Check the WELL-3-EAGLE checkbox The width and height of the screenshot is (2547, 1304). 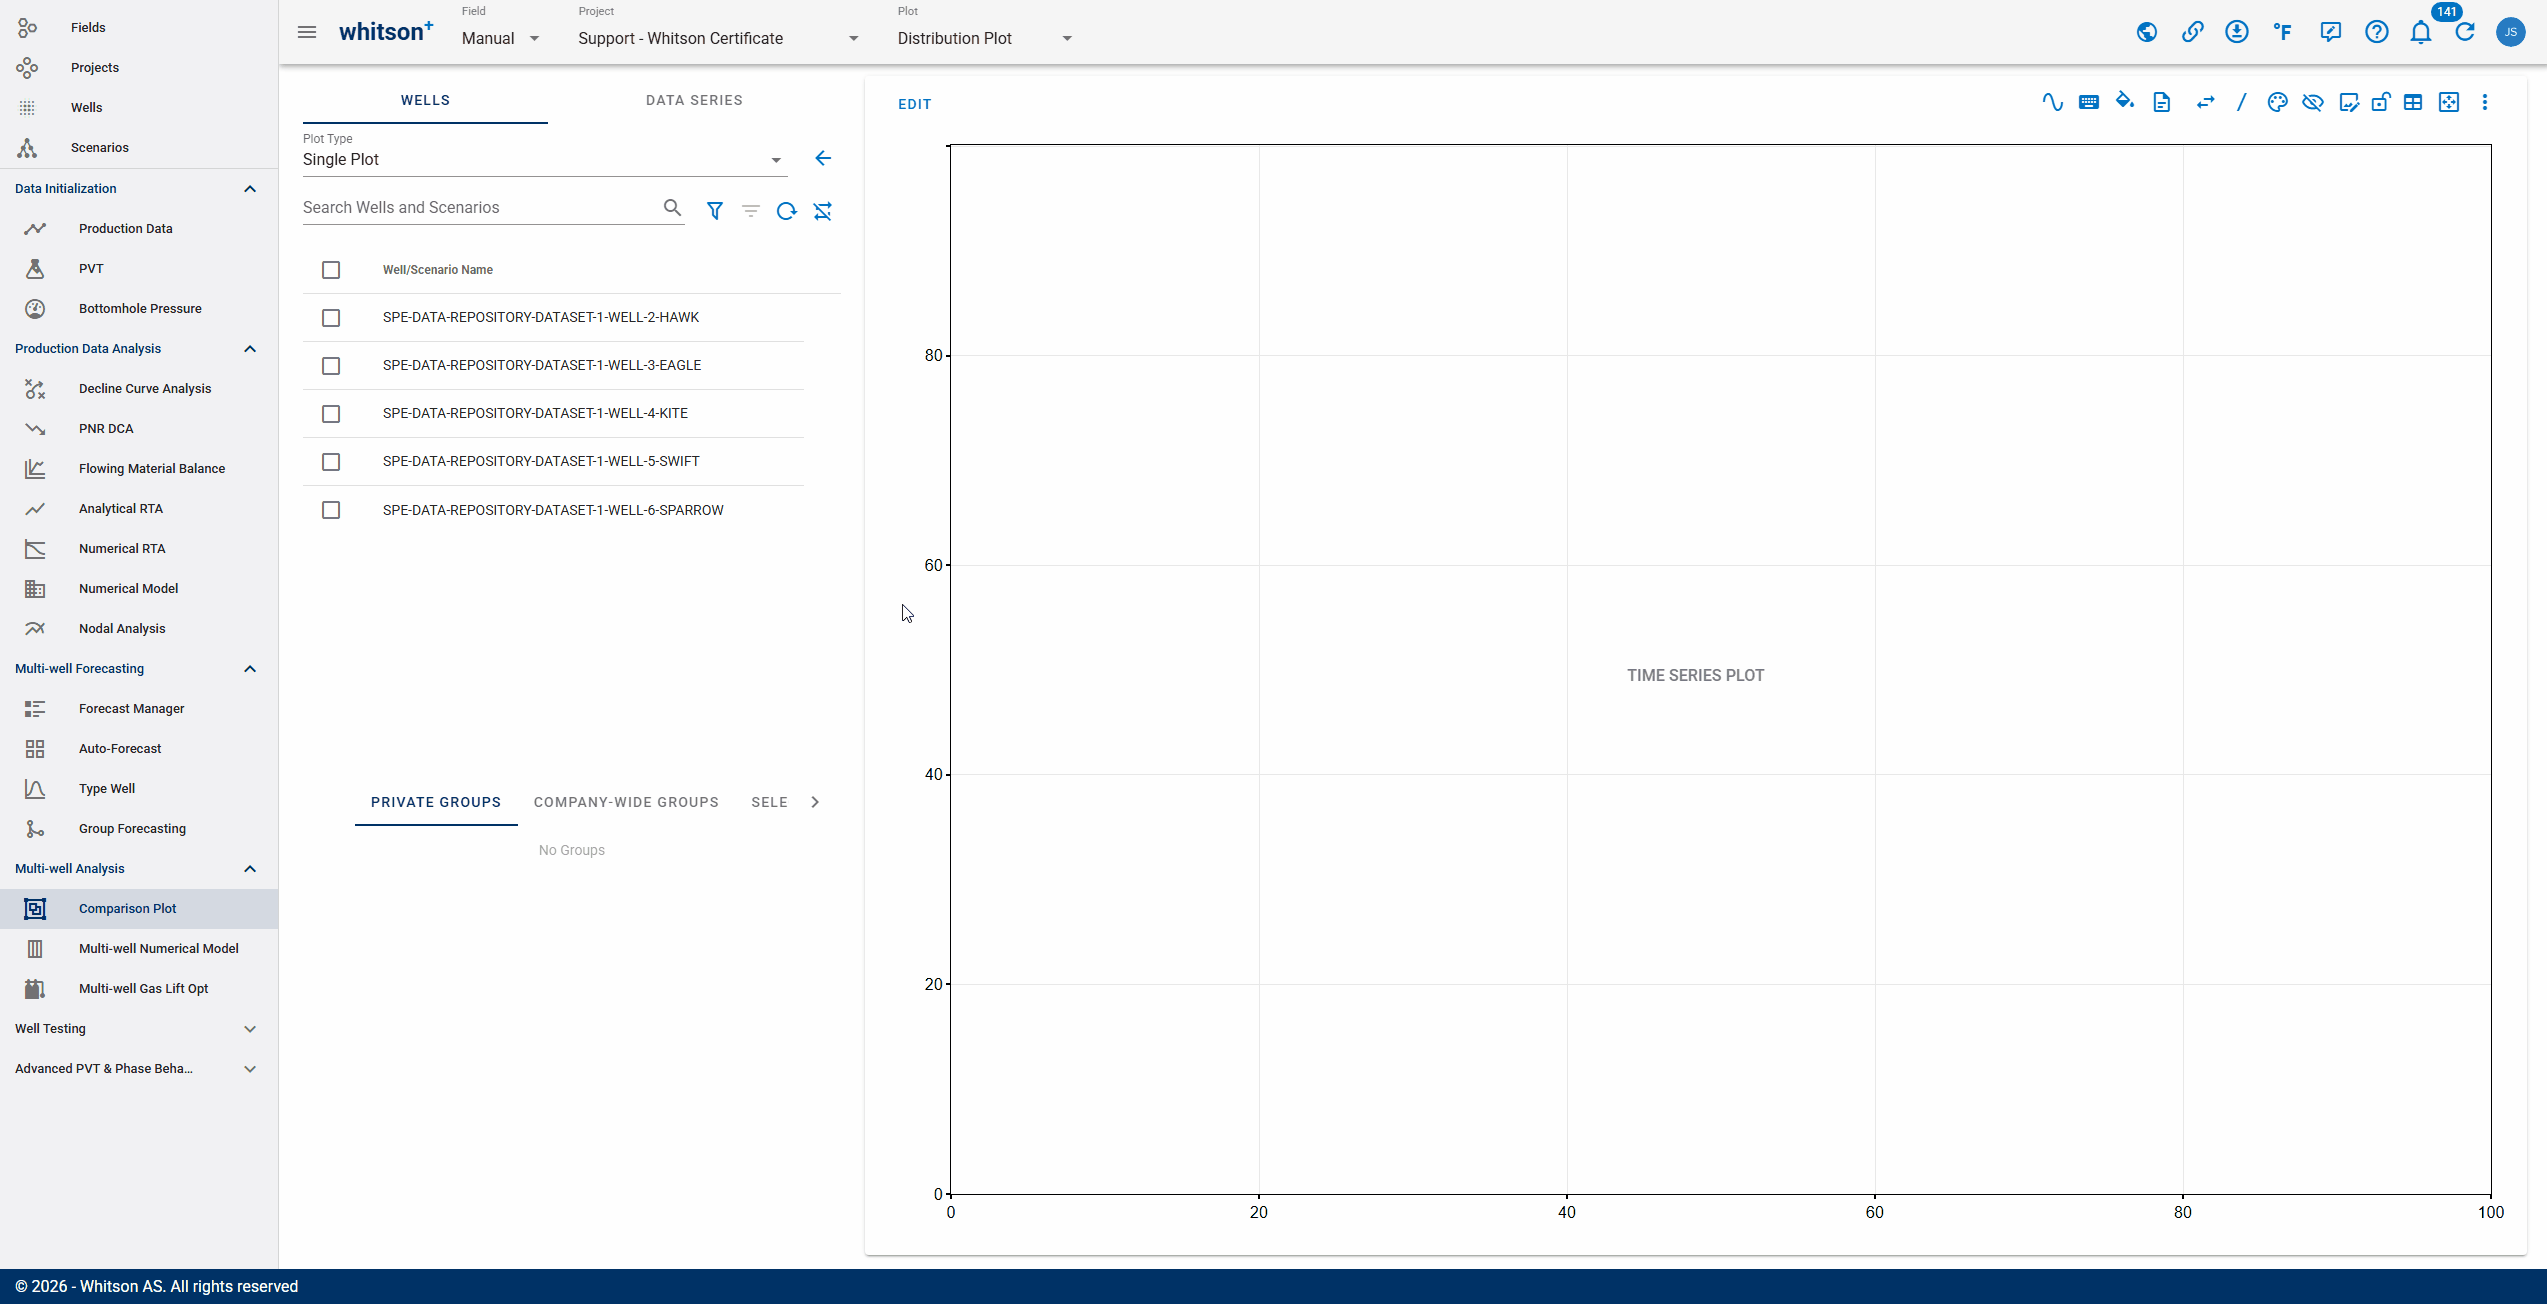[331, 366]
